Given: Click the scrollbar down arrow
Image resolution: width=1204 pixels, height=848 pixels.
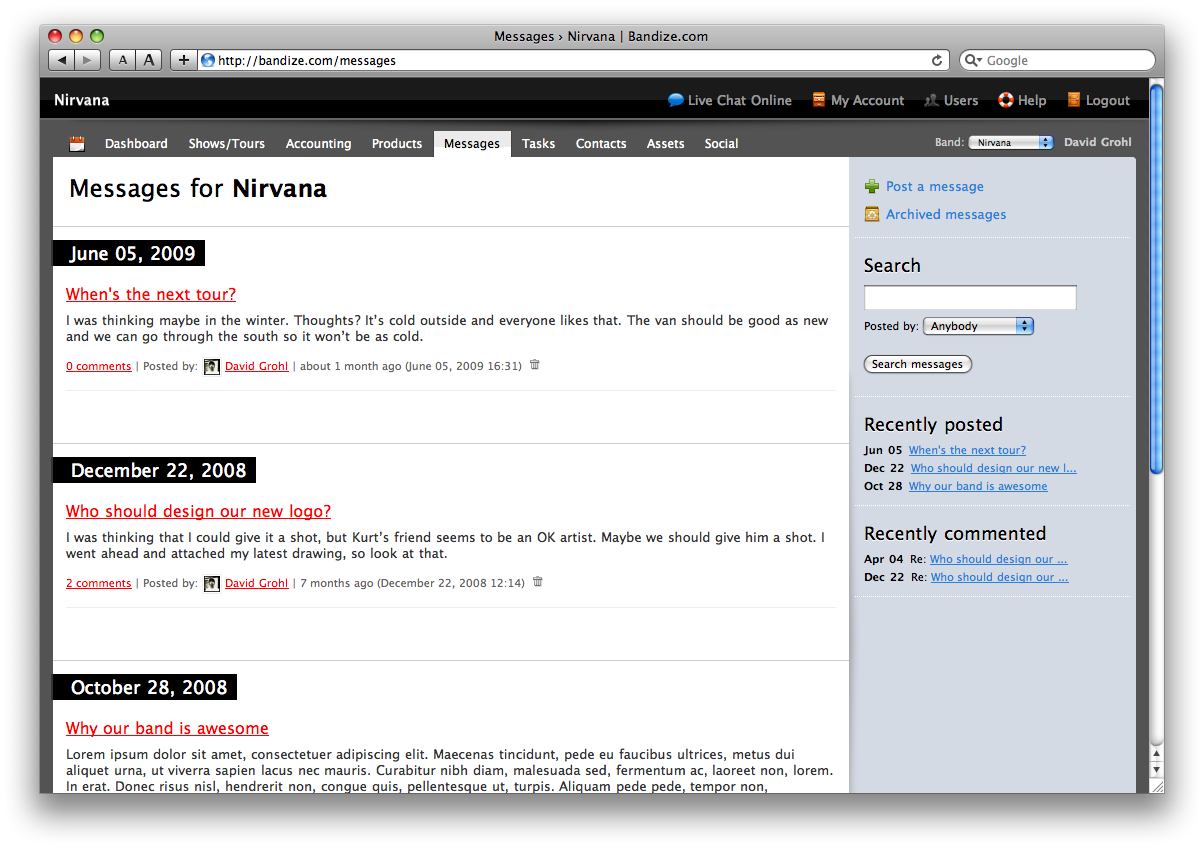Looking at the screenshot, I should click(1157, 770).
